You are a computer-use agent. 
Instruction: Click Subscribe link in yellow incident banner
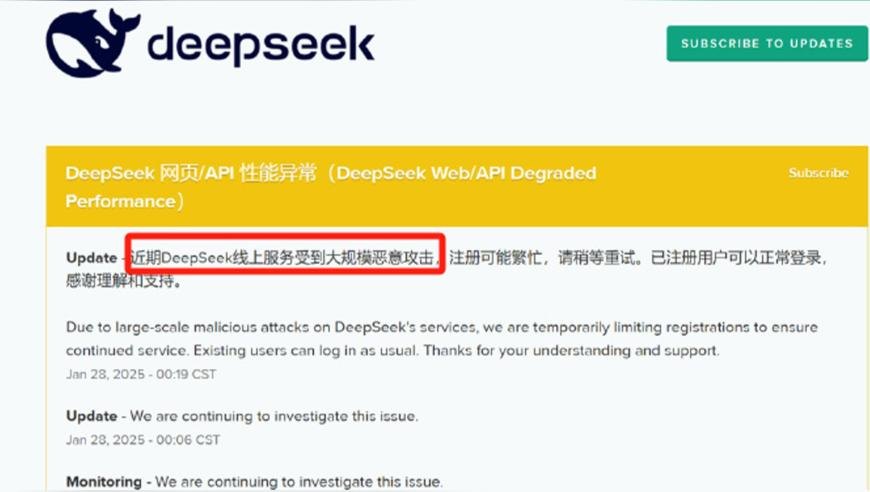click(818, 173)
